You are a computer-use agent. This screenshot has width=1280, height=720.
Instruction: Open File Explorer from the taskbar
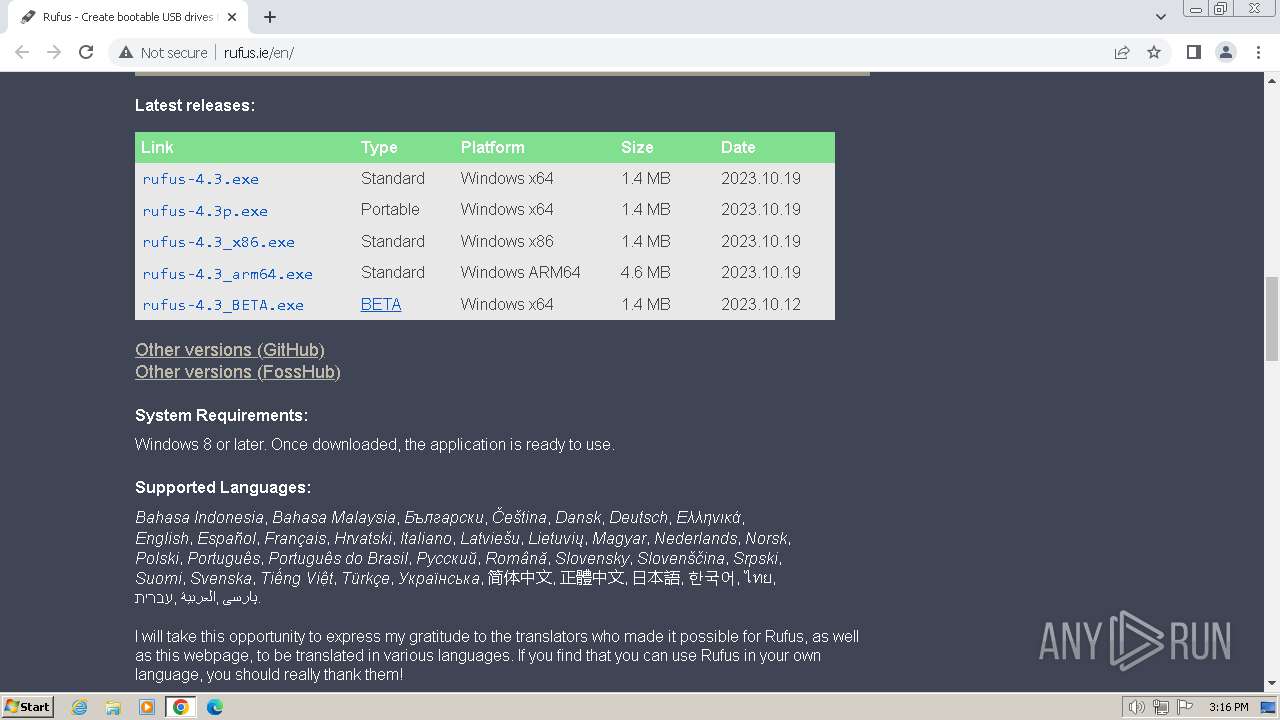[113, 707]
